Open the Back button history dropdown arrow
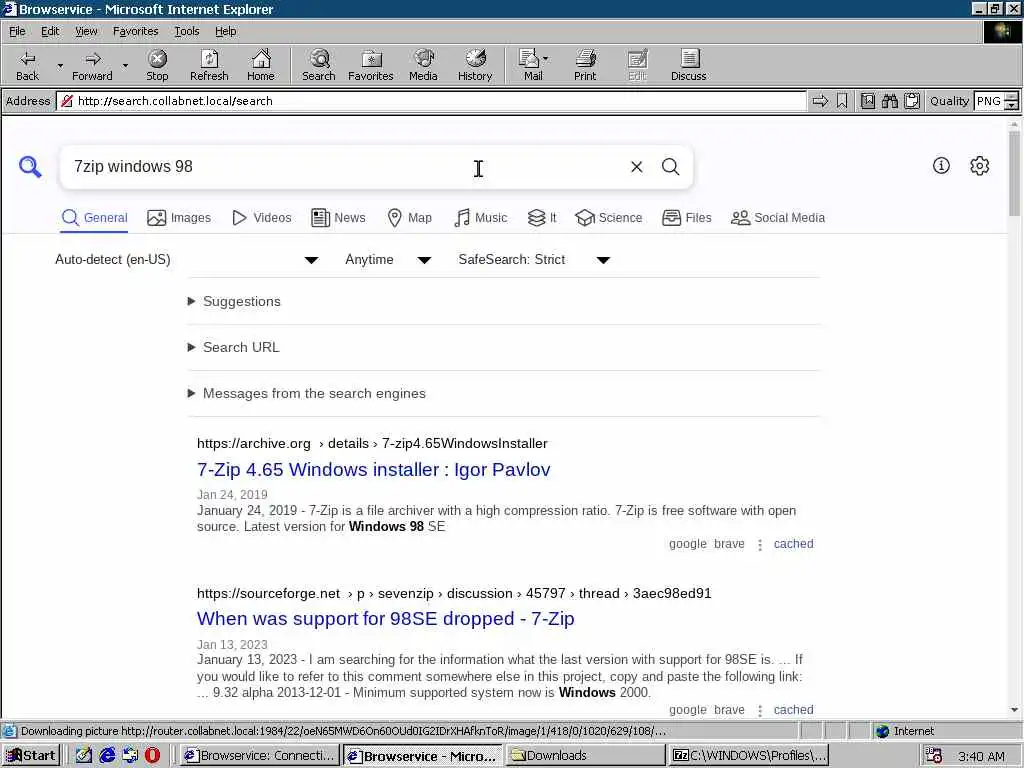This screenshot has width=1024, height=768. click(x=60, y=65)
